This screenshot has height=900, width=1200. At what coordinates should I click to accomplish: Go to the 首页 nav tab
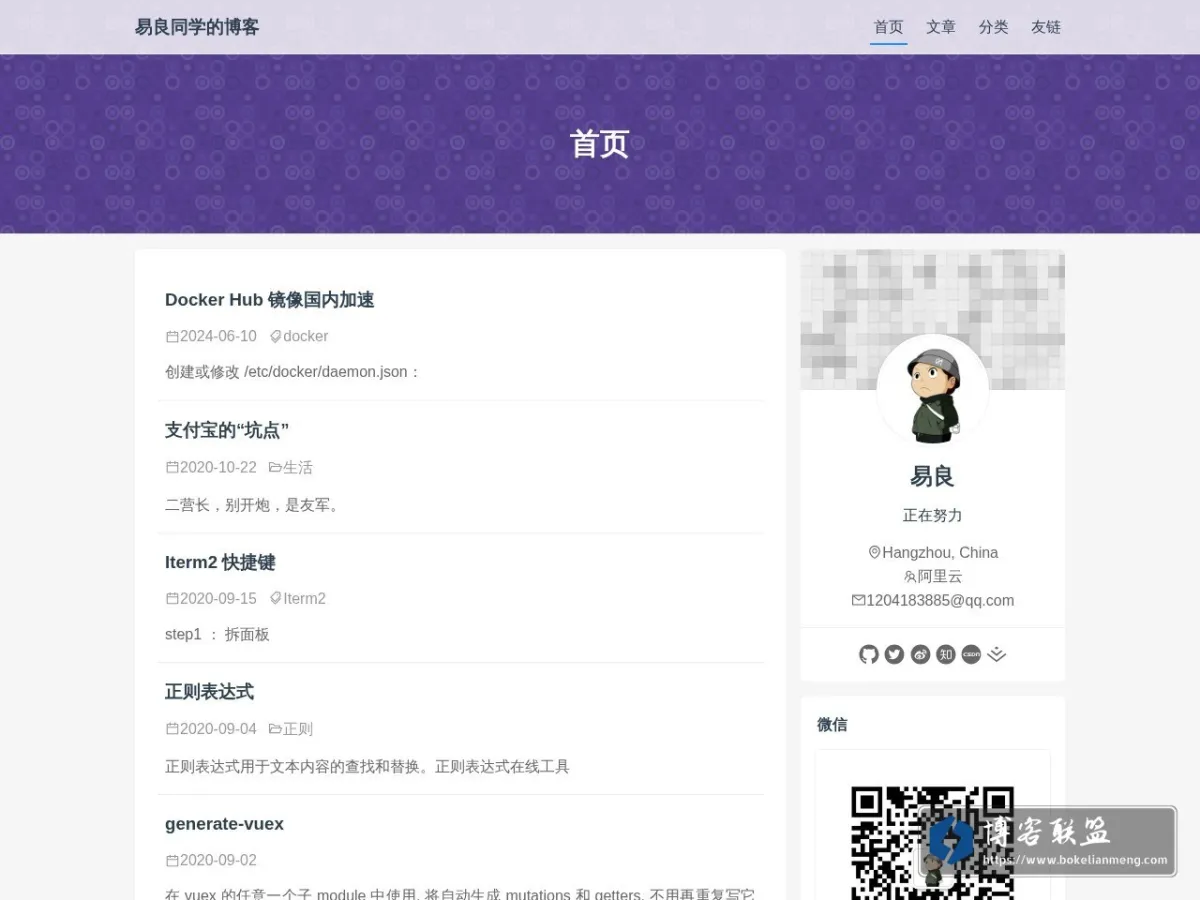(888, 27)
